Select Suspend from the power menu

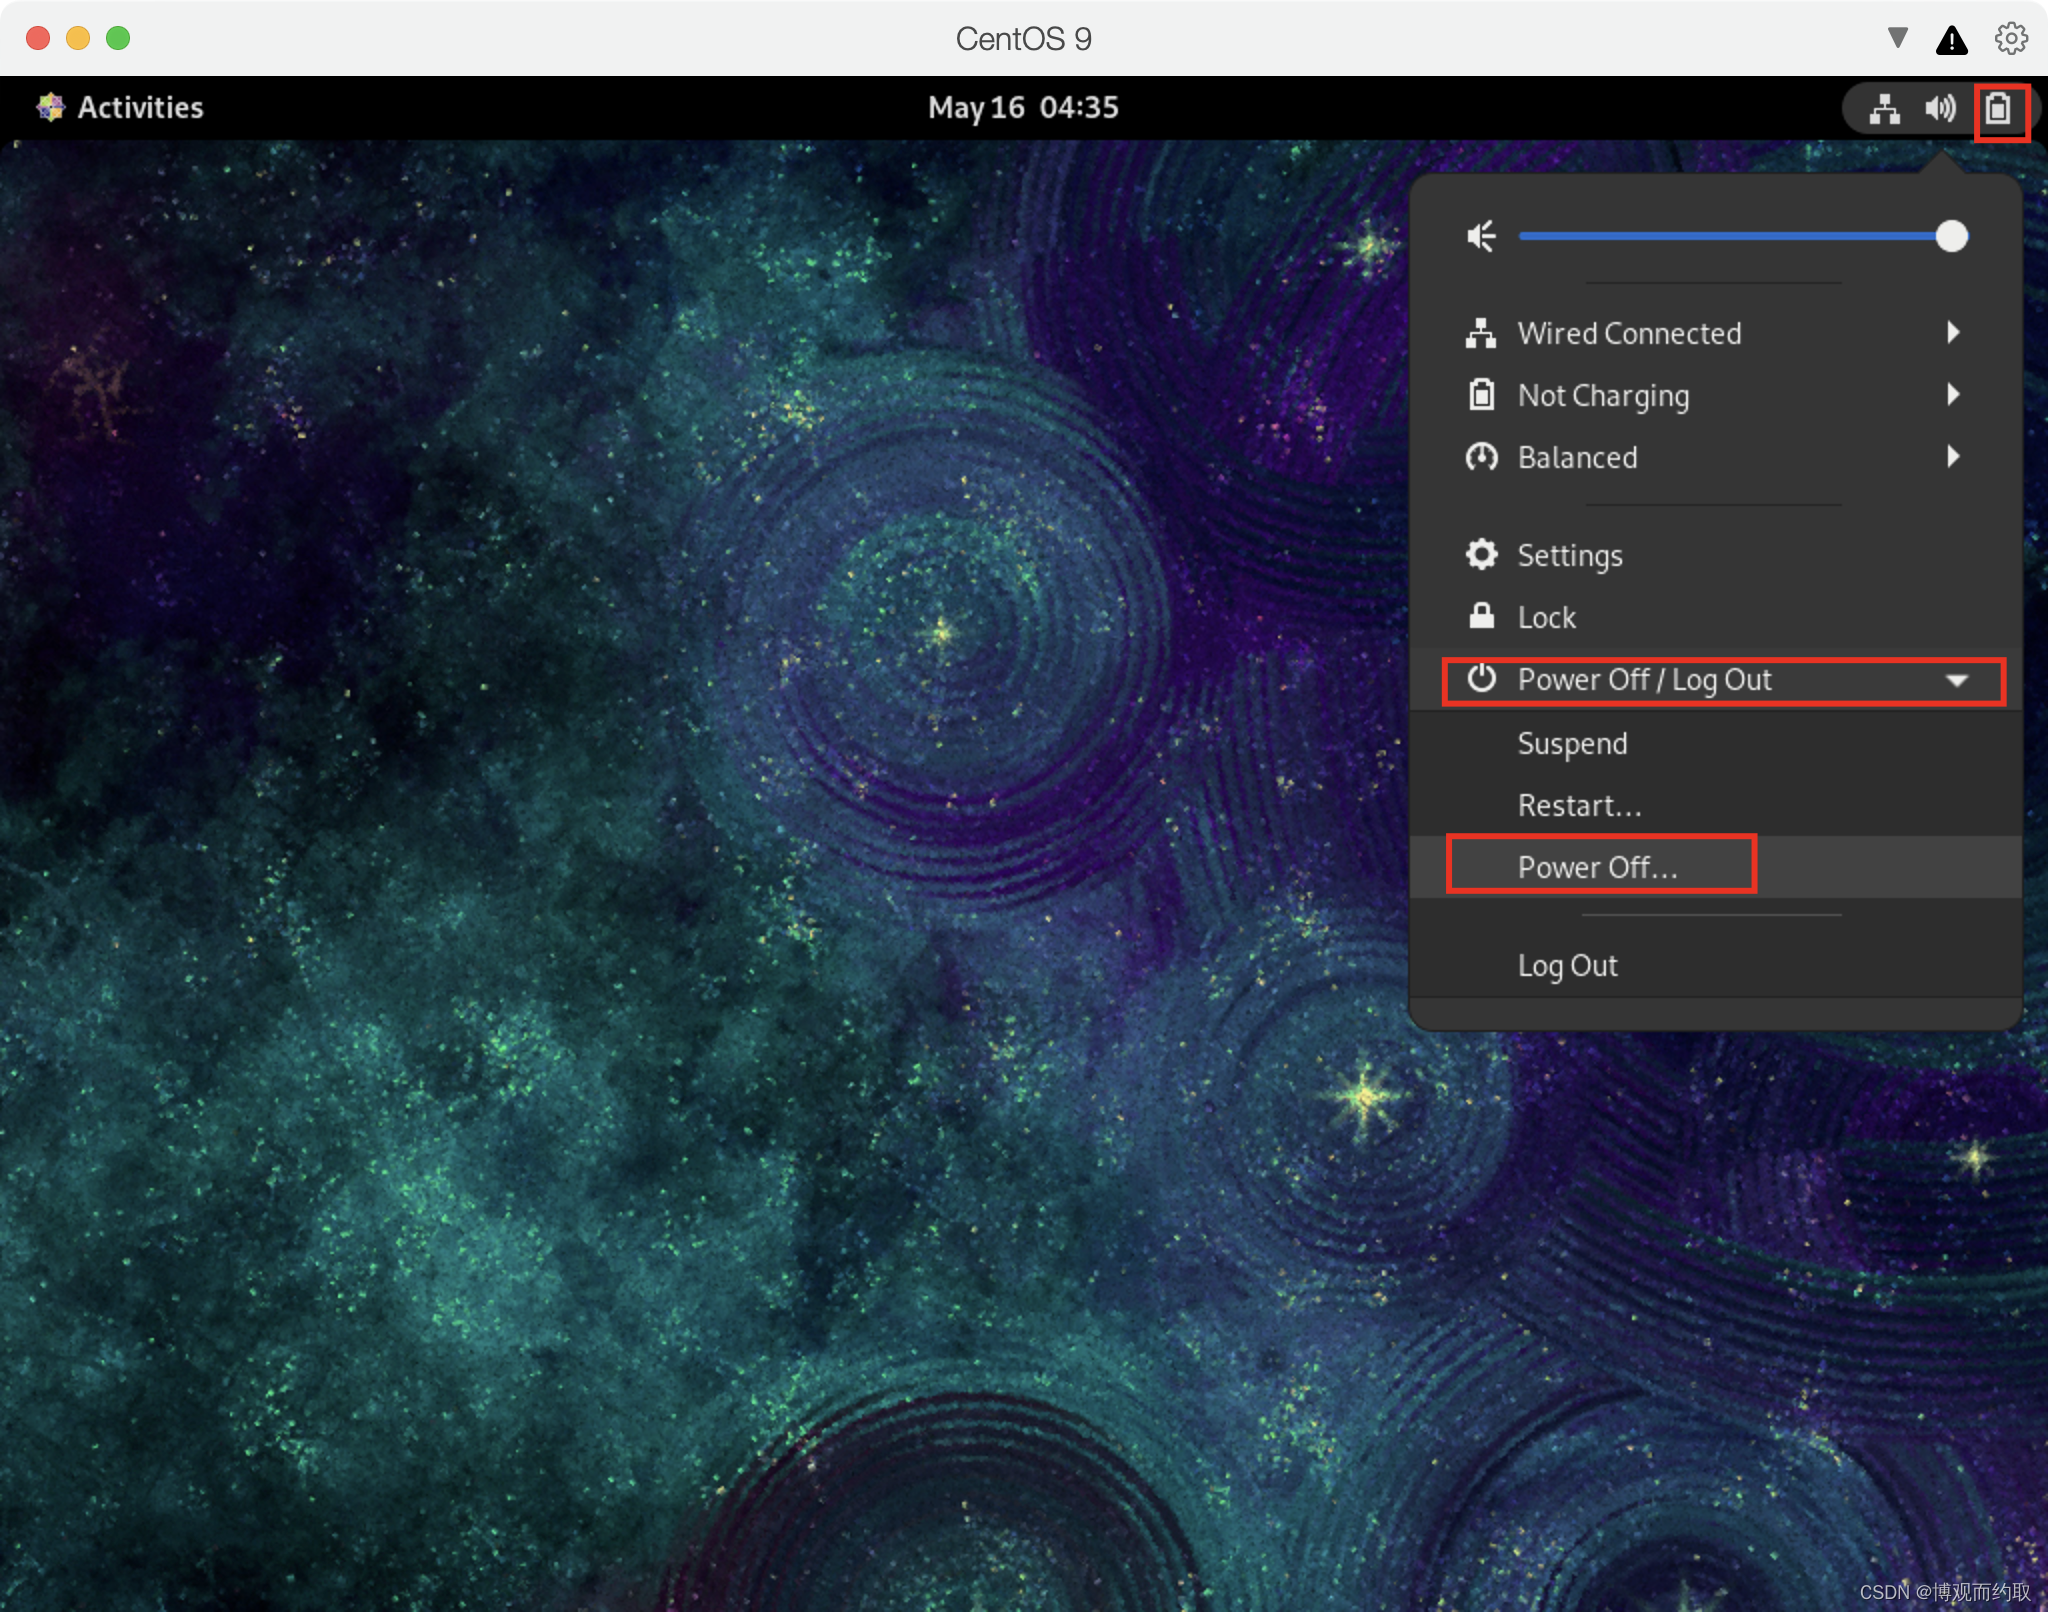(1572, 743)
